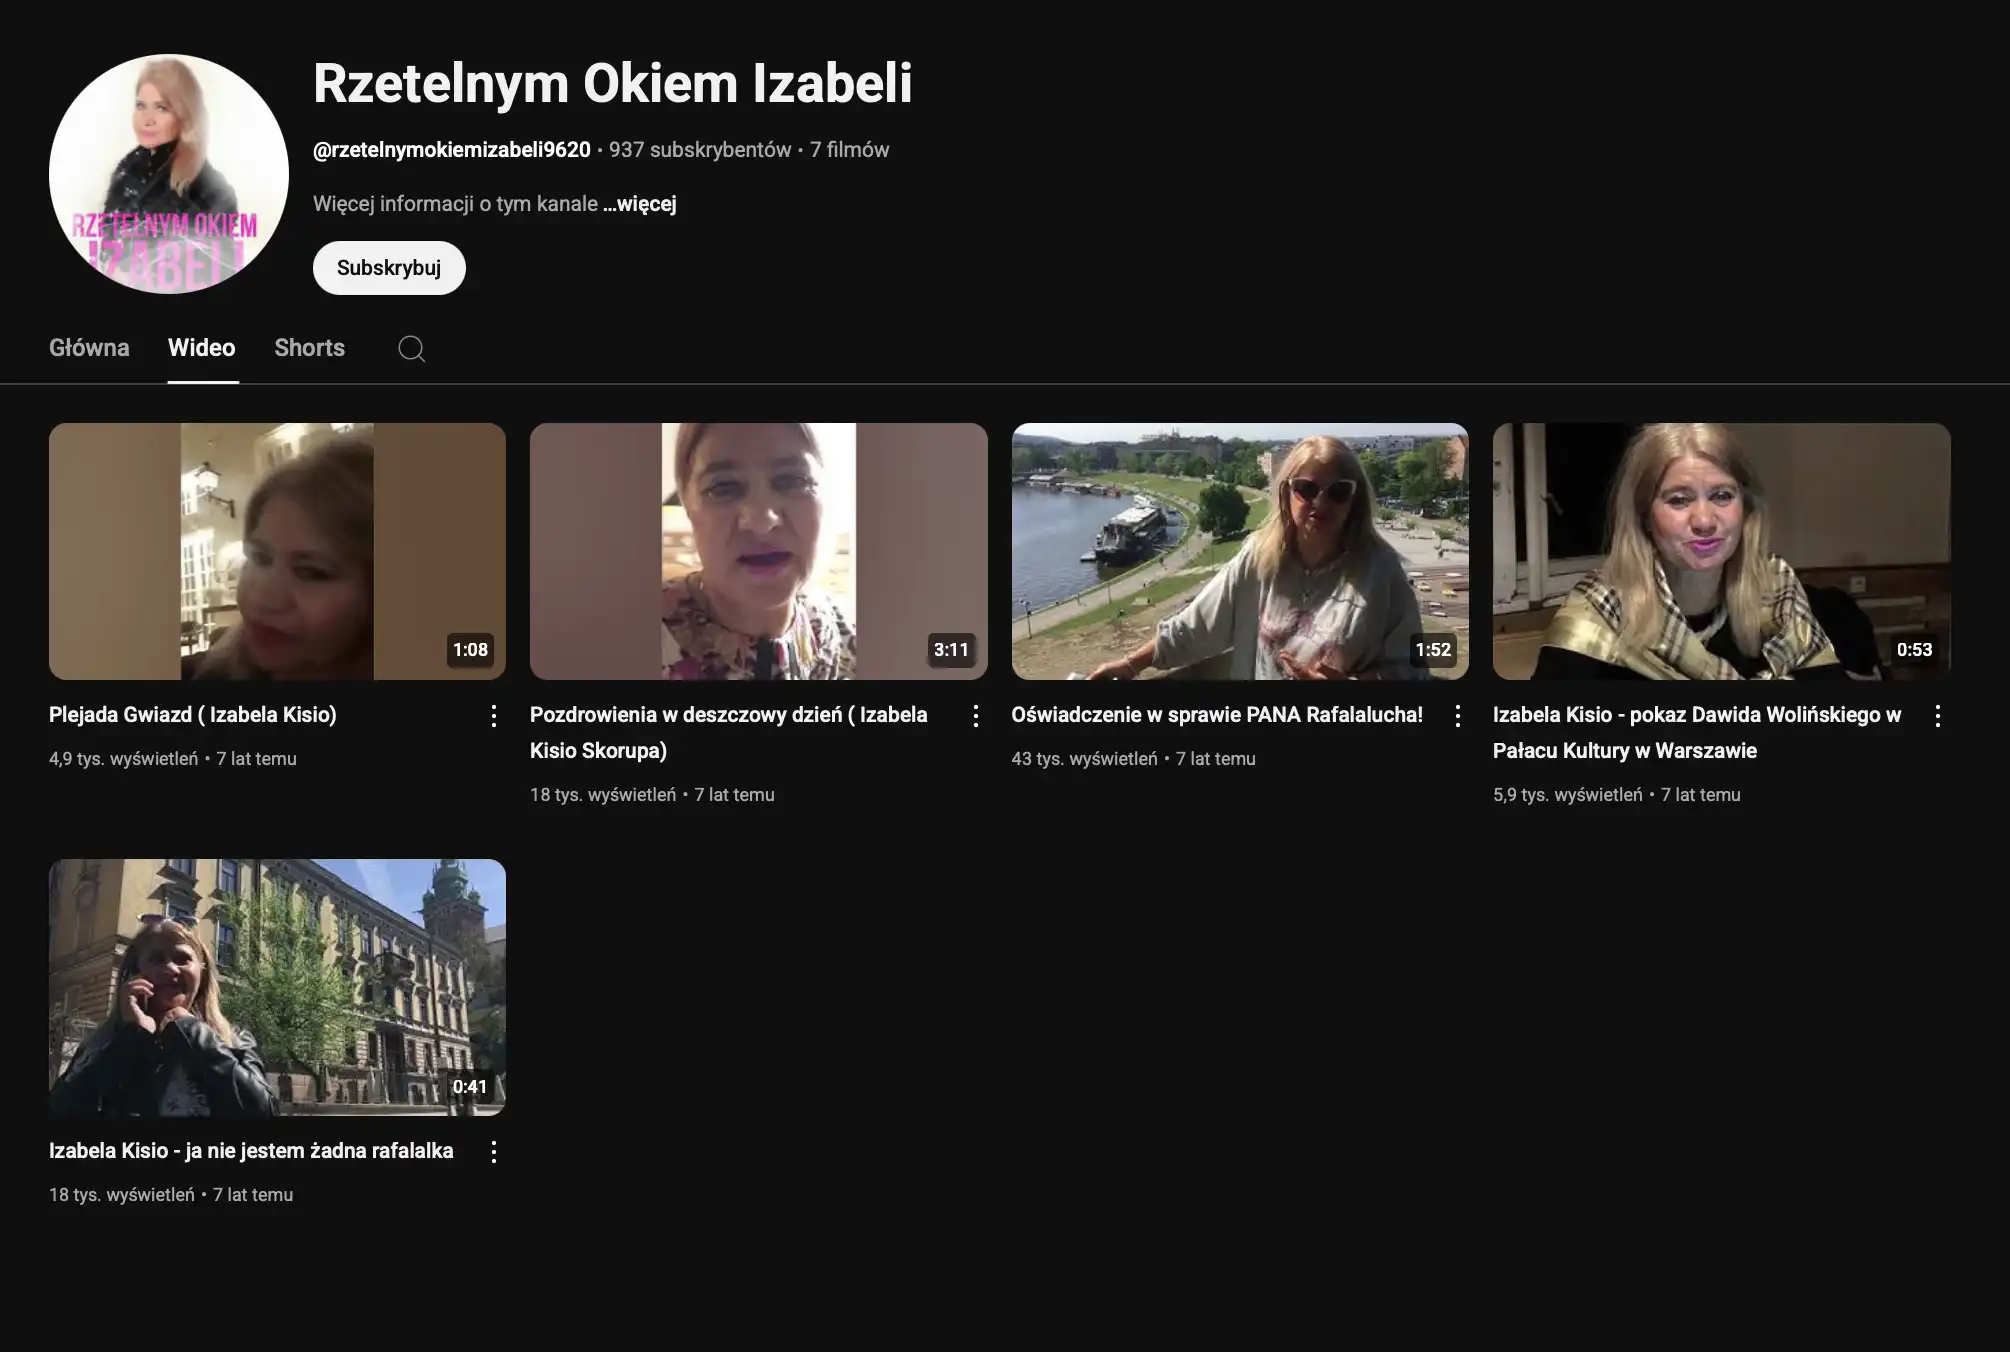Open options for ja nie jestem żadna rafalalka video
The height and width of the screenshot is (1352, 2010).
(494, 1151)
